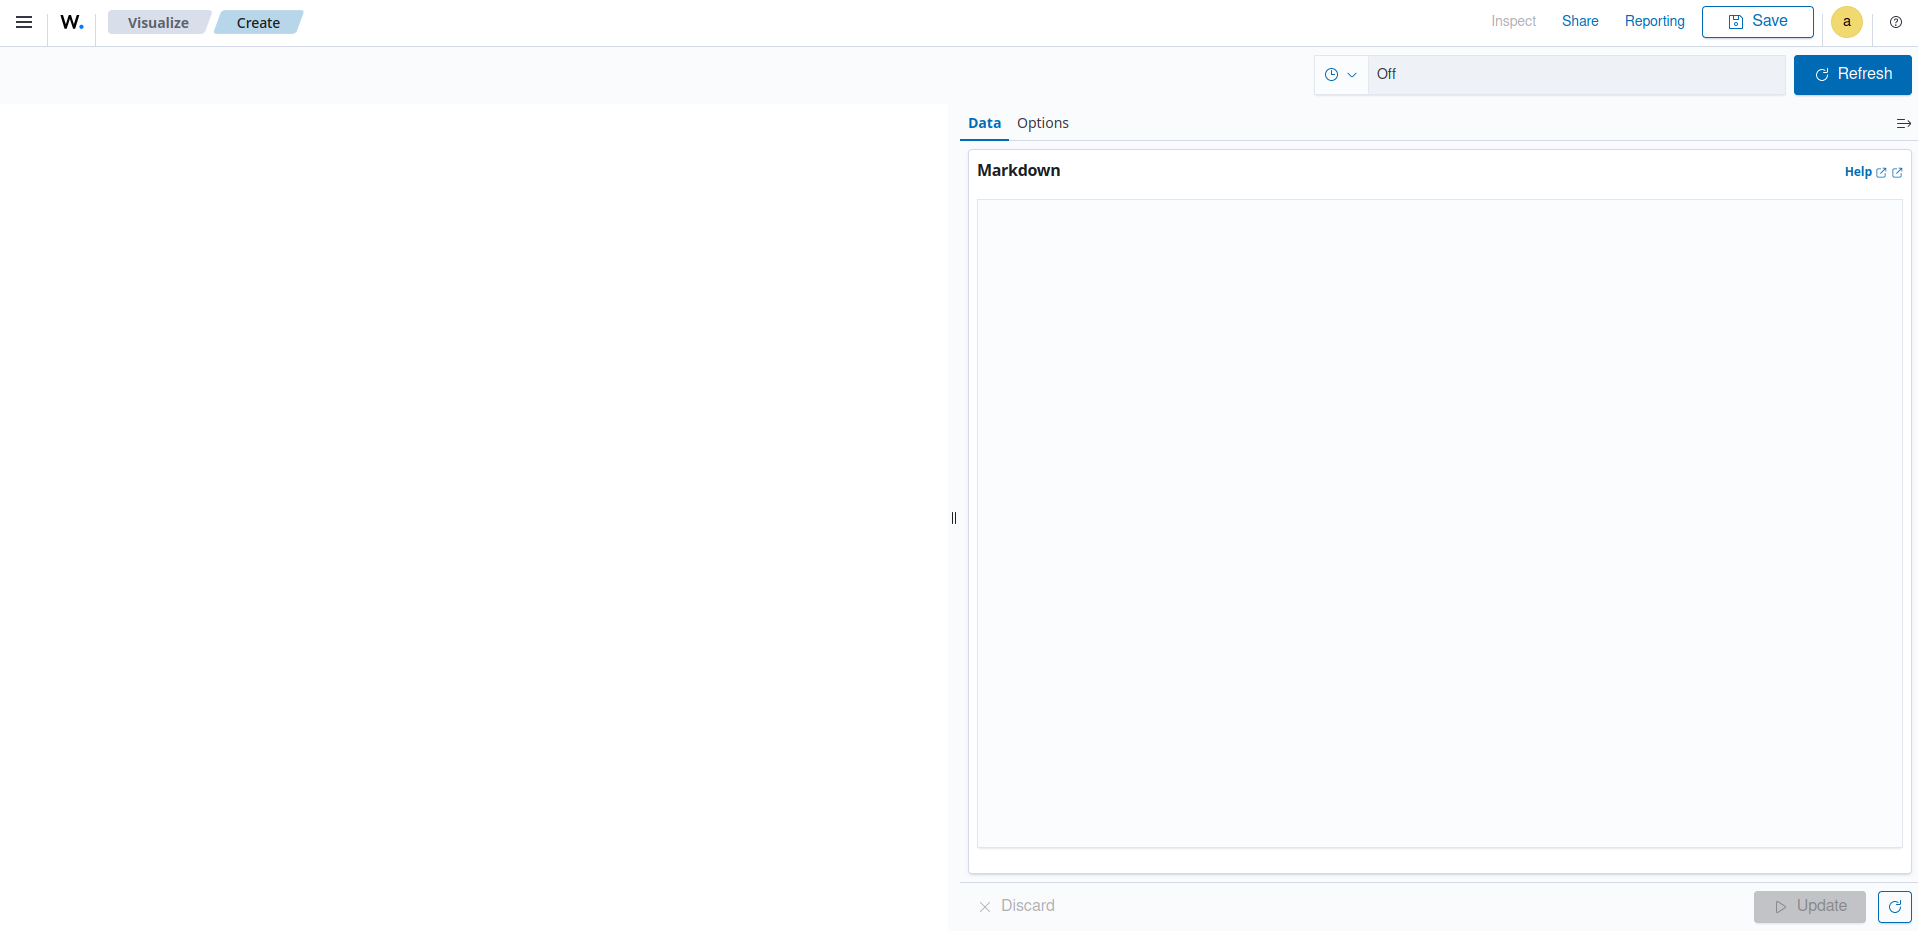
Task: Open the hamburger navigation menu
Action: pyautogui.click(x=24, y=22)
